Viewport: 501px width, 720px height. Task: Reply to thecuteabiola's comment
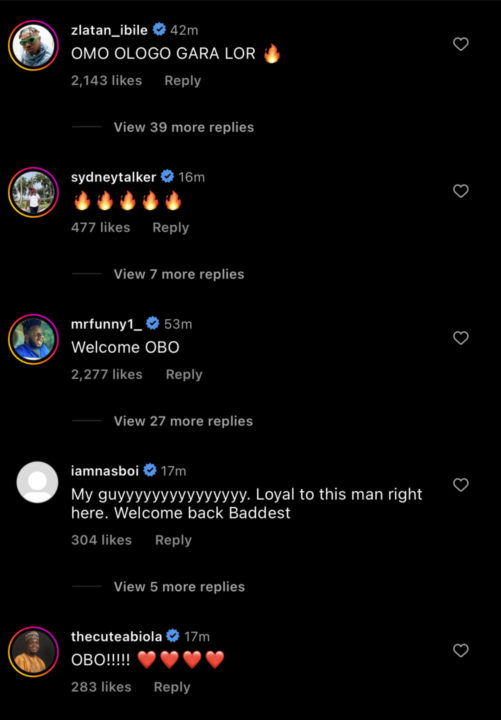coord(172,687)
